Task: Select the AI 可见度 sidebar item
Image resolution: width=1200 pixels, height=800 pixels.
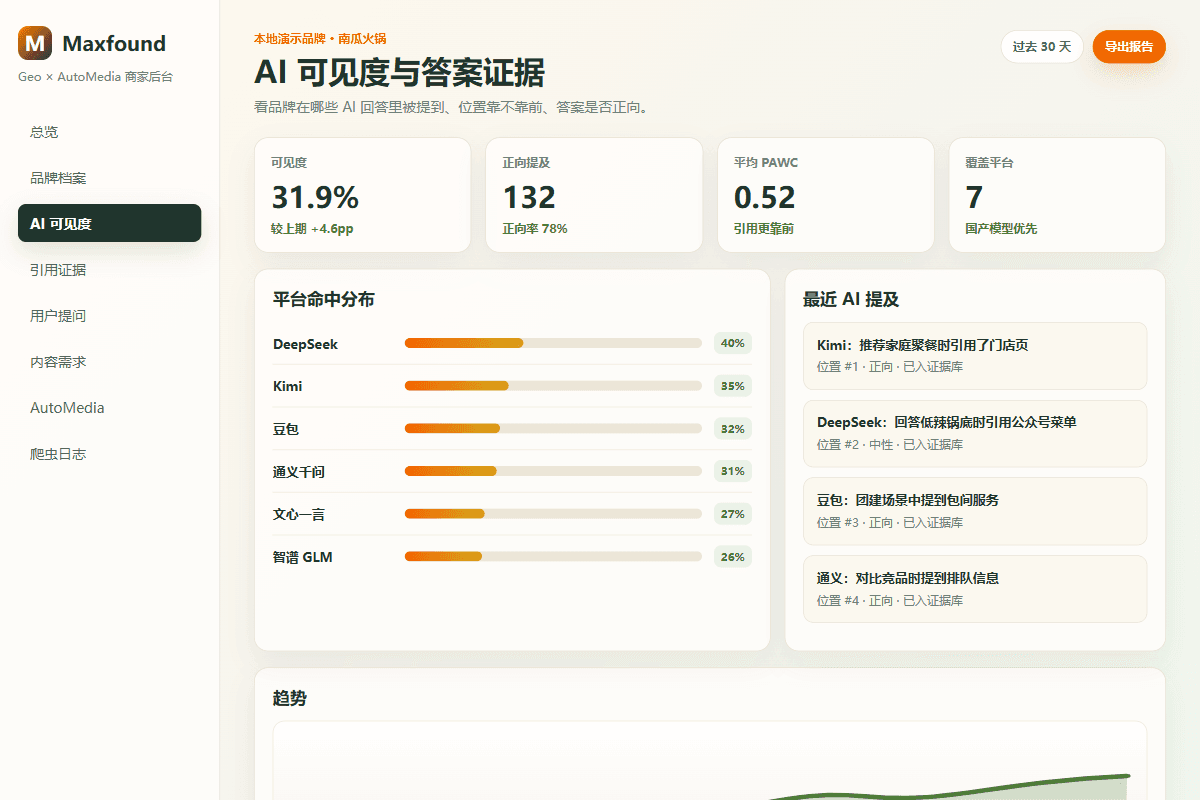Action: point(110,223)
